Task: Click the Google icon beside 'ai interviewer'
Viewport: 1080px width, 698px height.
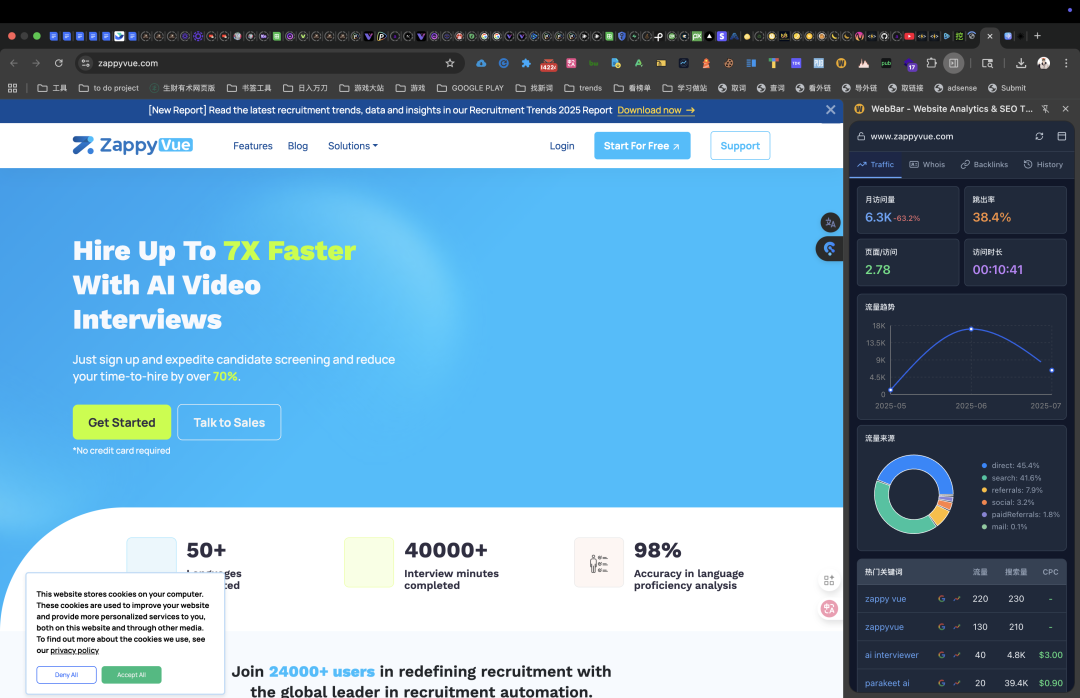Action: 942,655
